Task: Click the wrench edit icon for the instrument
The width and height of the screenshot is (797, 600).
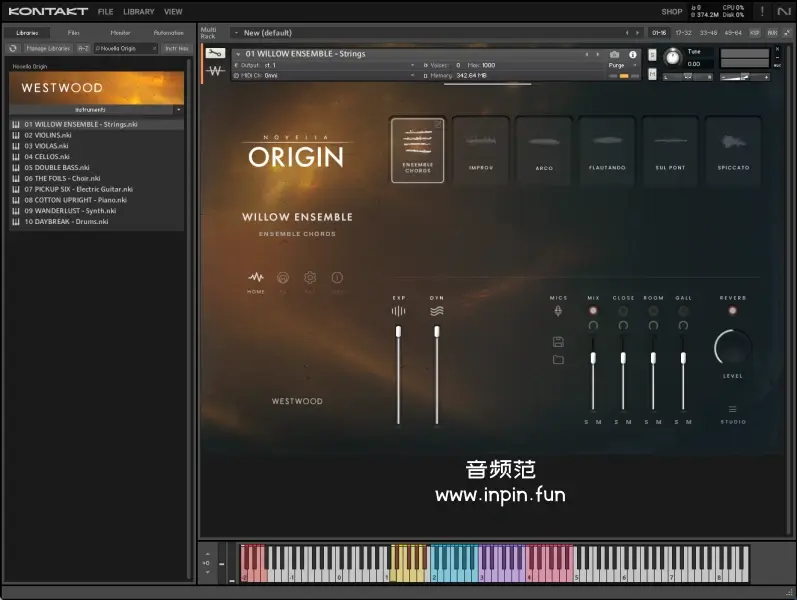Action: tap(213, 53)
